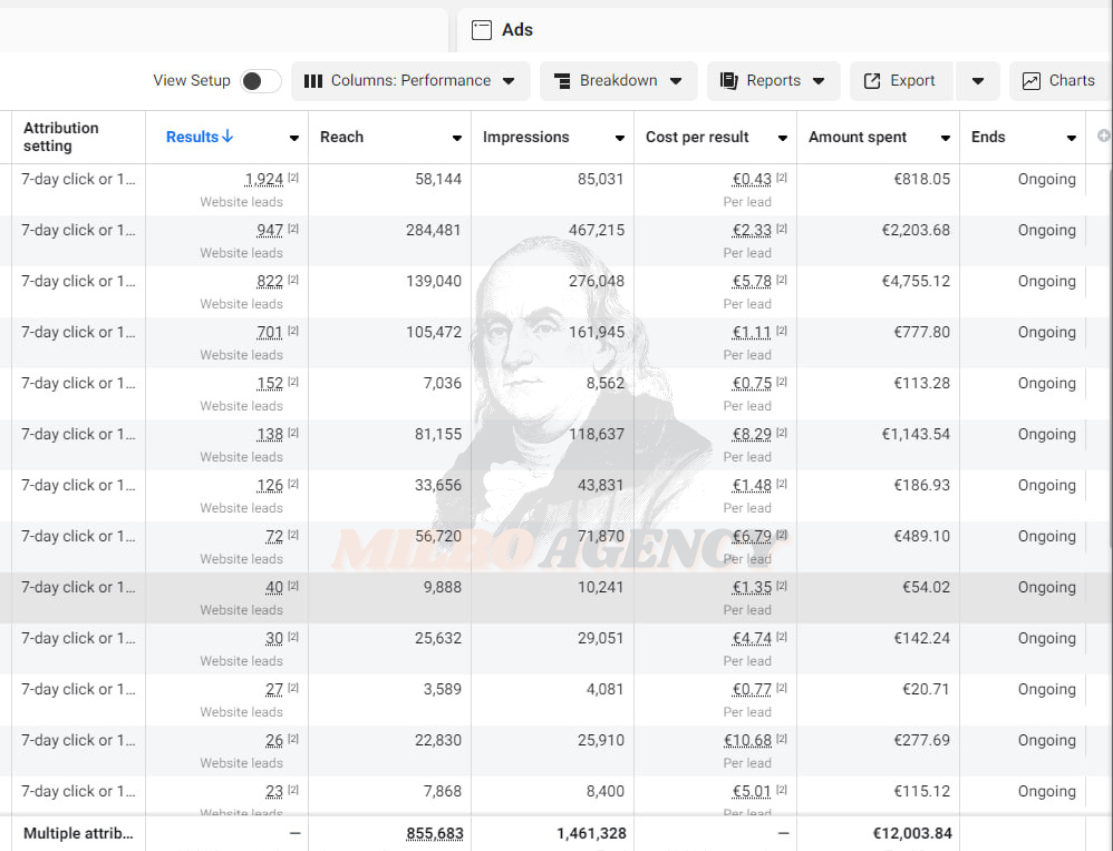Open Reach column dropdown arrow
1113x851 pixels.
[x=457, y=138]
